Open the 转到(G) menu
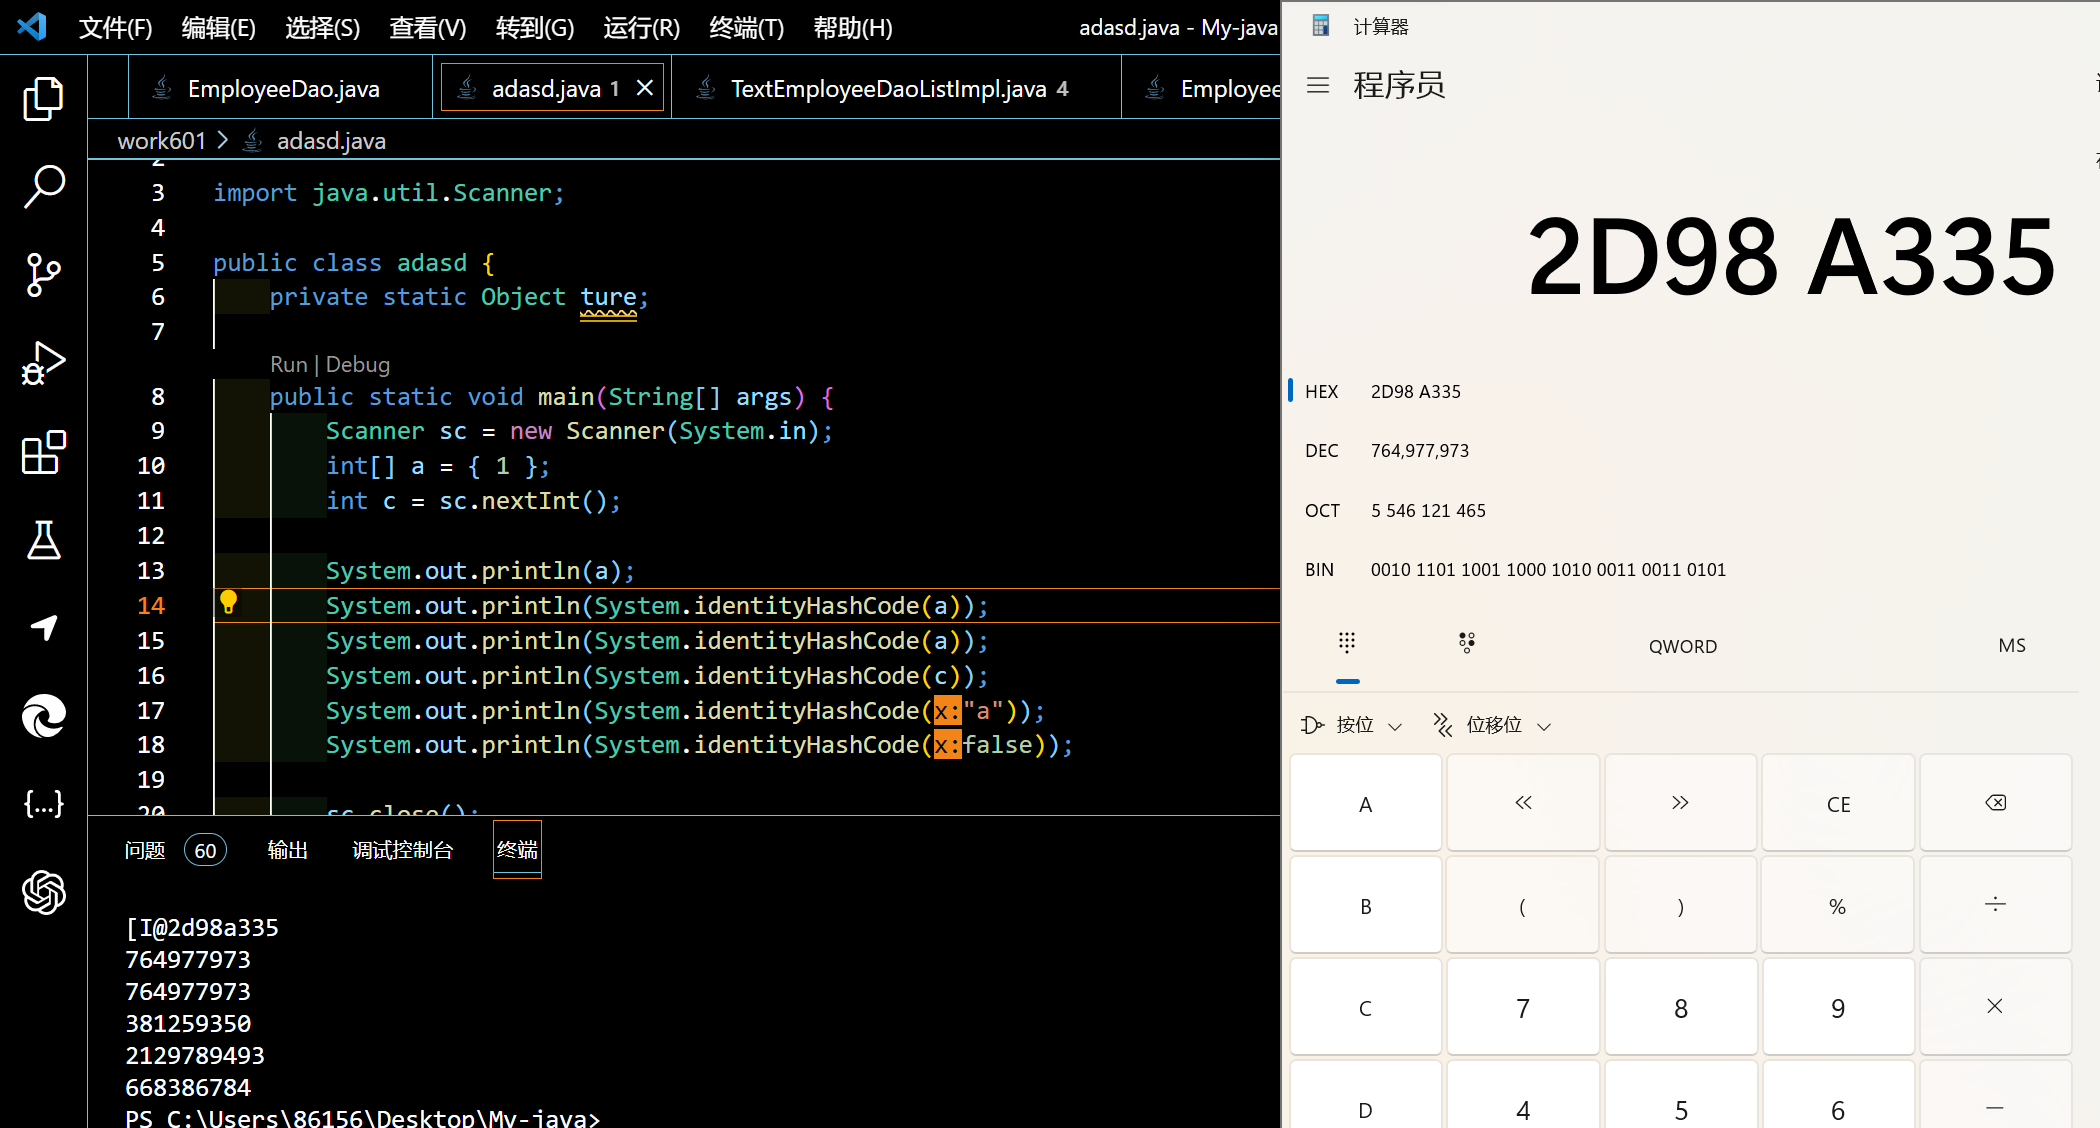This screenshot has height=1128, width=2100. 535,27
